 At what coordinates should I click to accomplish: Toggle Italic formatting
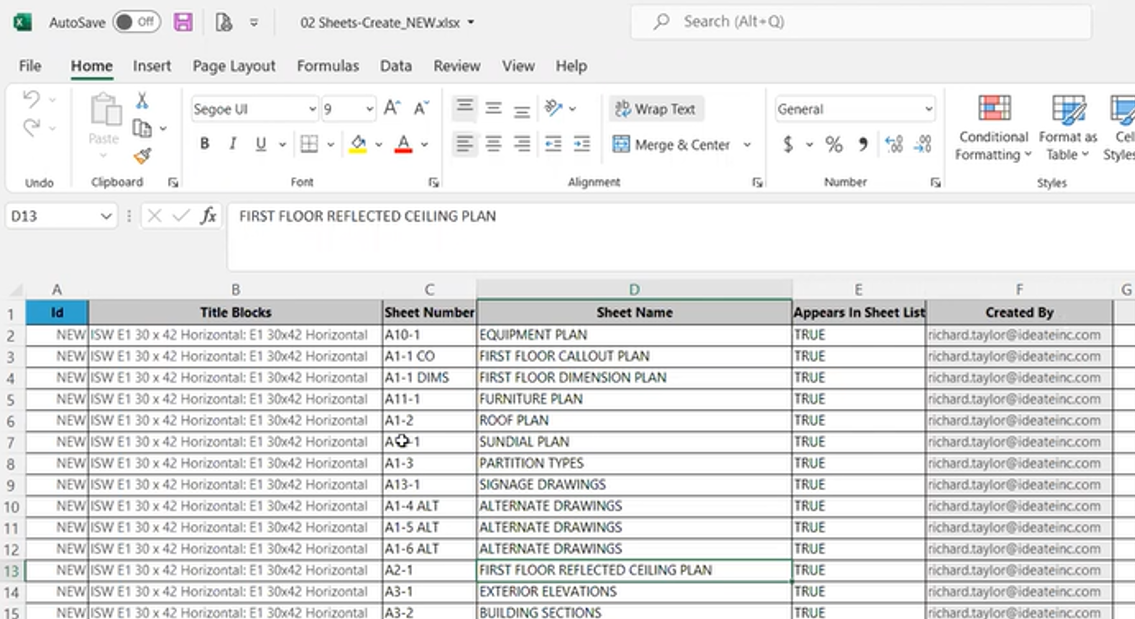point(232,144)
